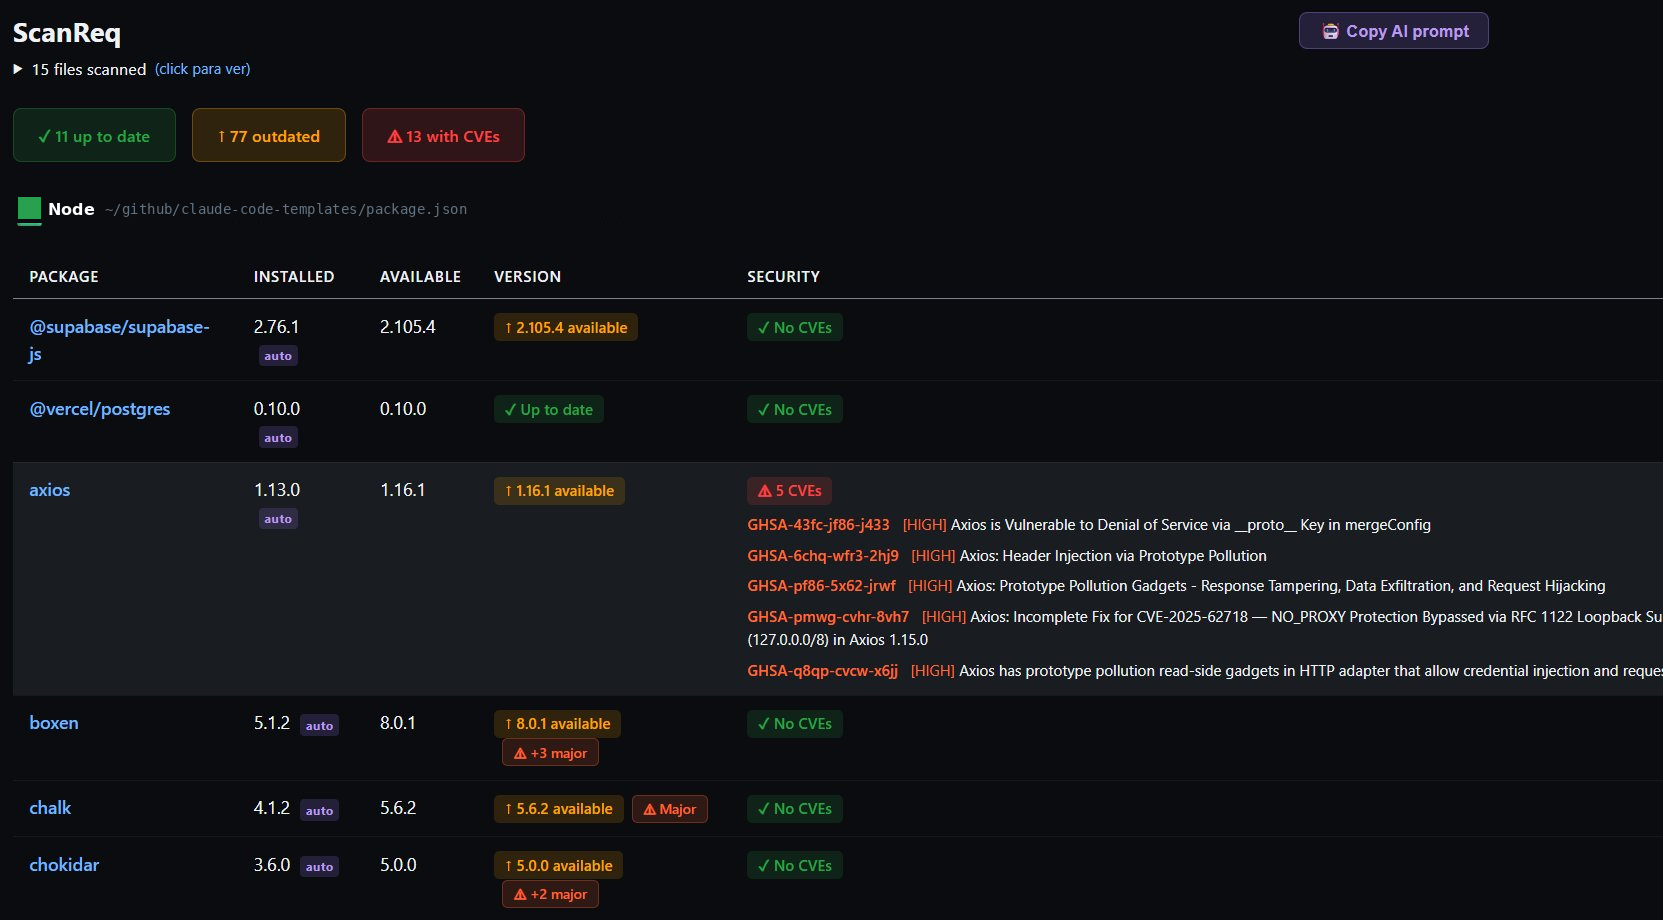Select chalk available version 5.6.2
Screen dimensions: 1663x920
[398, 808]
